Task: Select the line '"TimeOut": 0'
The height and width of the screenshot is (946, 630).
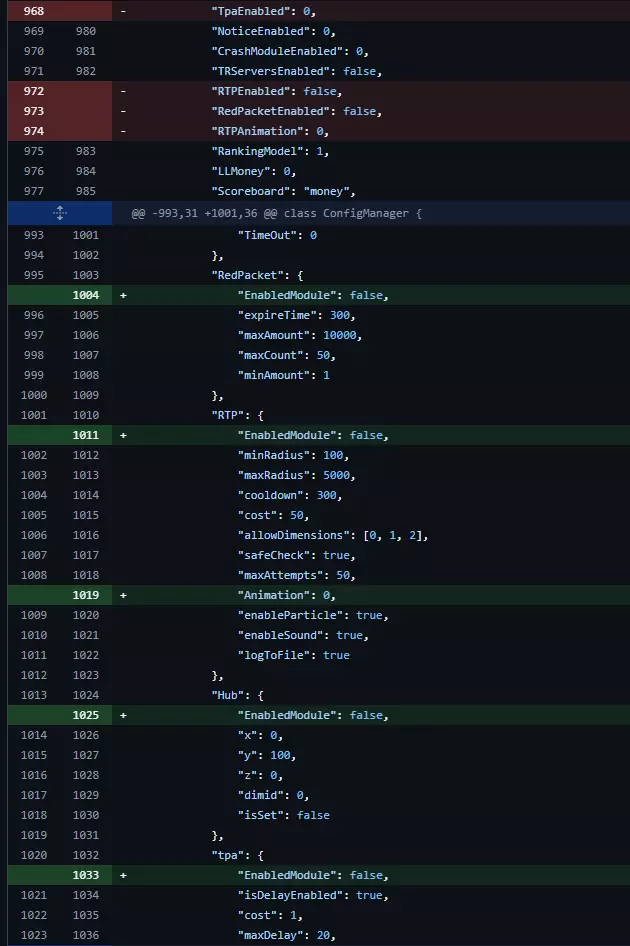Action: [277, 235]
